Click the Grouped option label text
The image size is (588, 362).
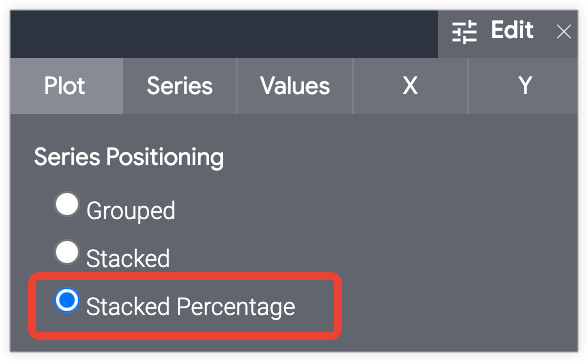point(130,211)
